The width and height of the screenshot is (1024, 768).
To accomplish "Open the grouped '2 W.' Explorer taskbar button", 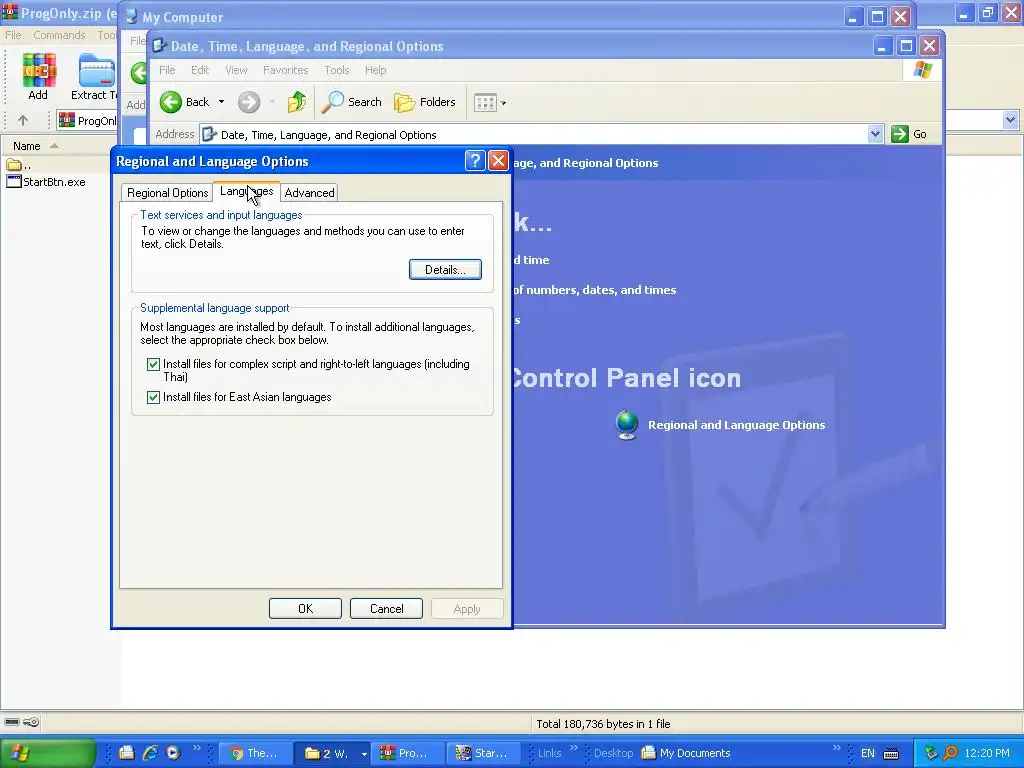I will [332, 754].
